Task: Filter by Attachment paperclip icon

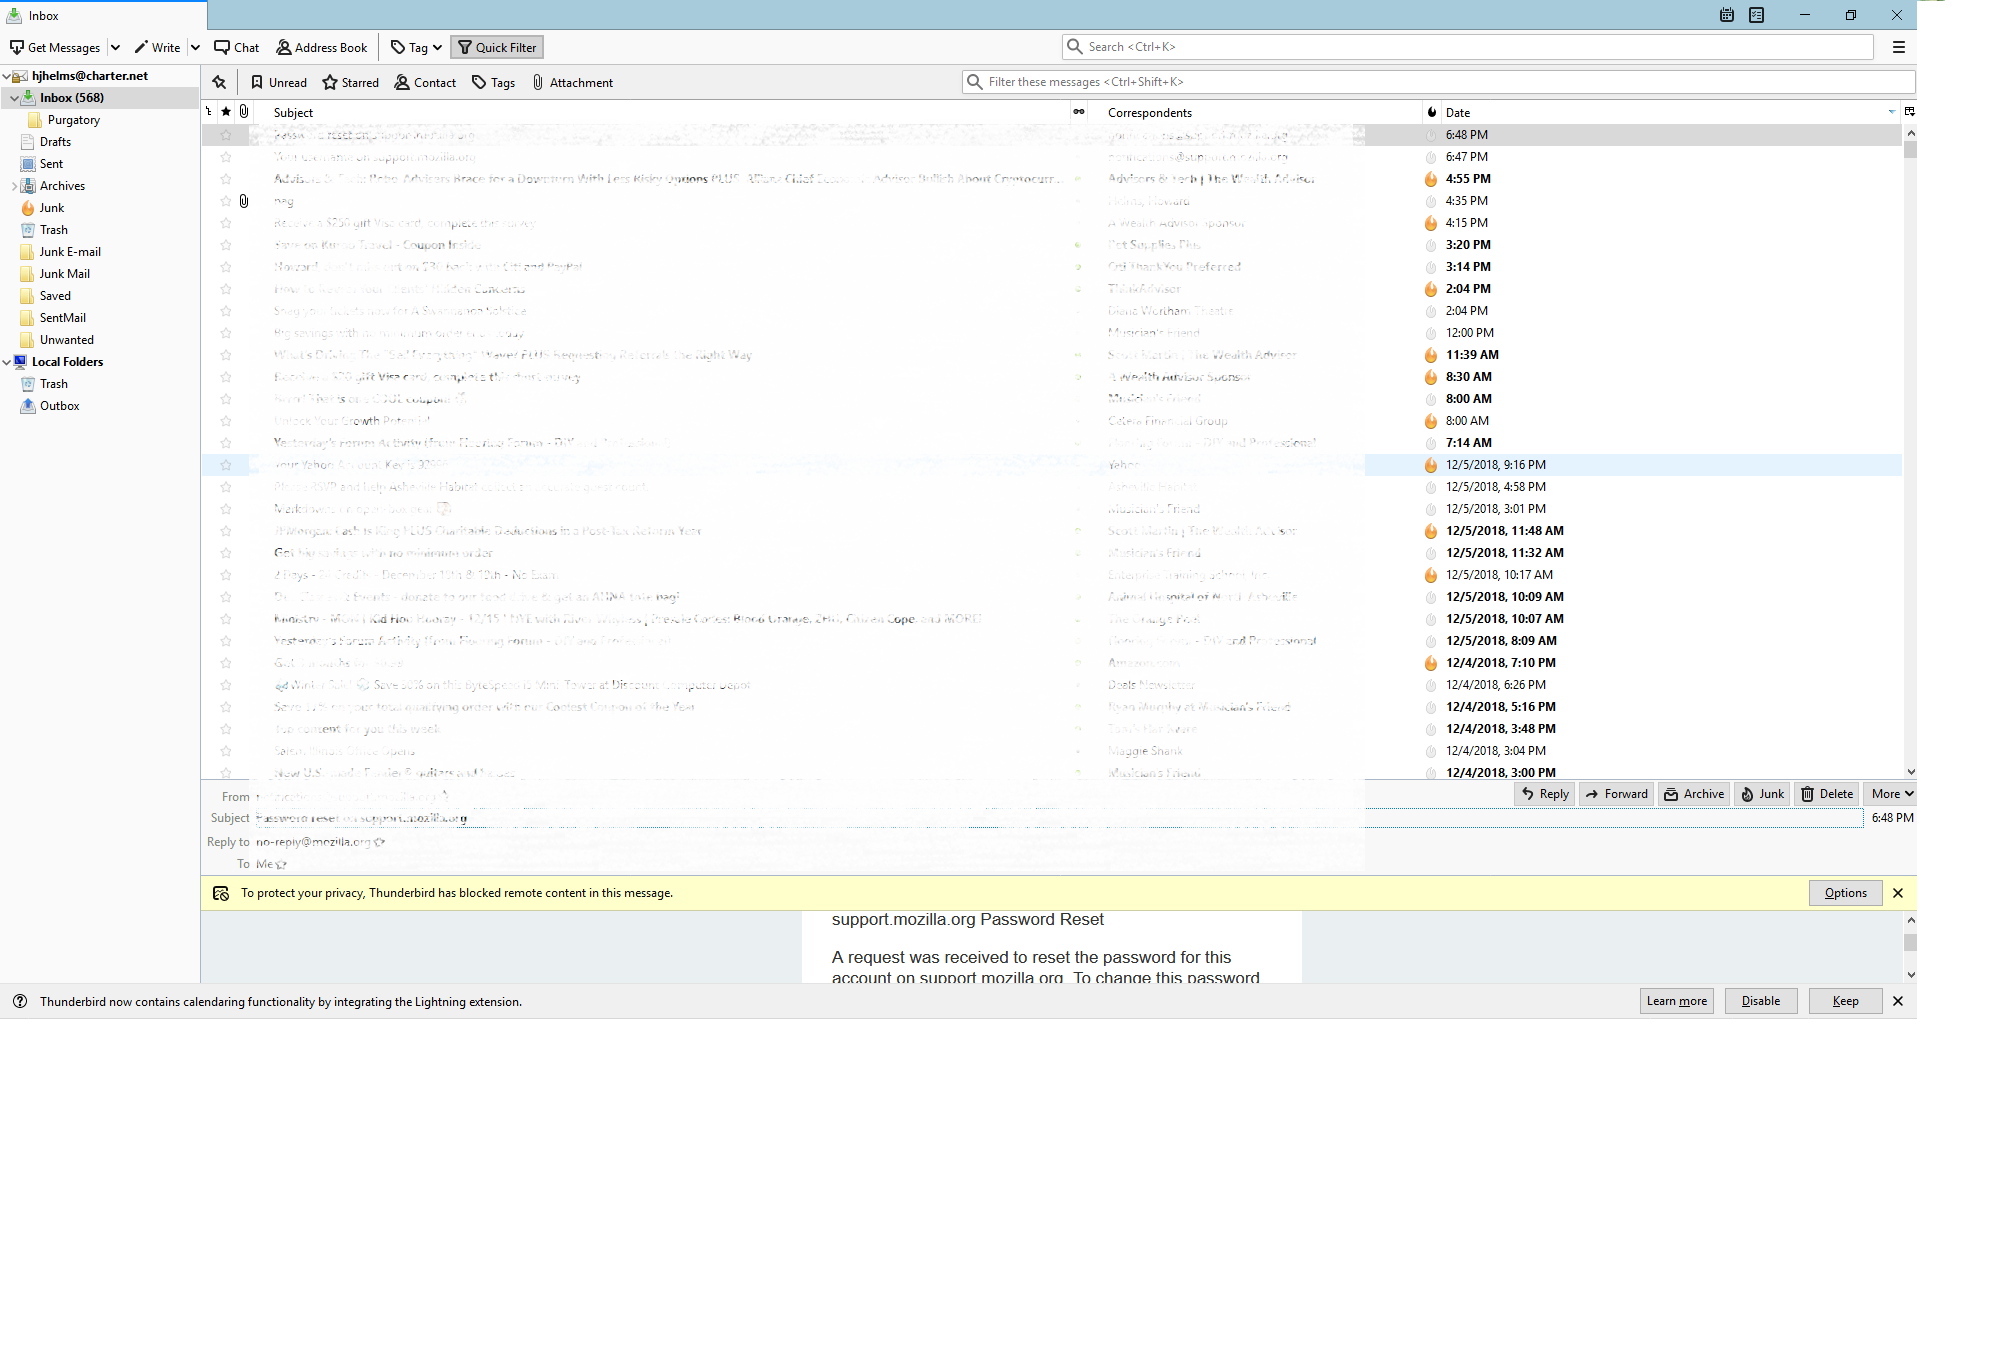Action: pyautogui.click(x=538, y=82)
